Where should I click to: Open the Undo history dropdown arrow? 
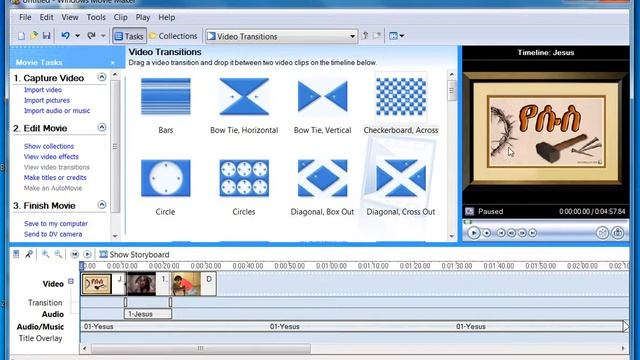pos(77,36)
